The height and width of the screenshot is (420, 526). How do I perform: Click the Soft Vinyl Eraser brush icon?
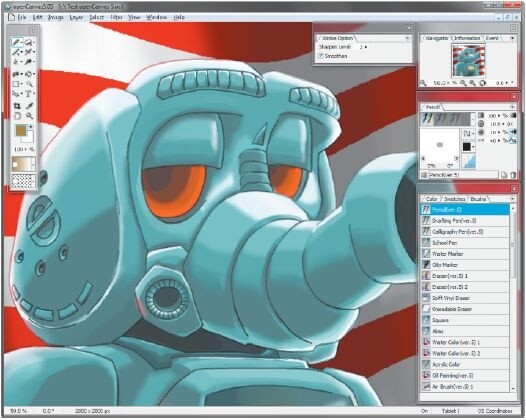point(426,298)
